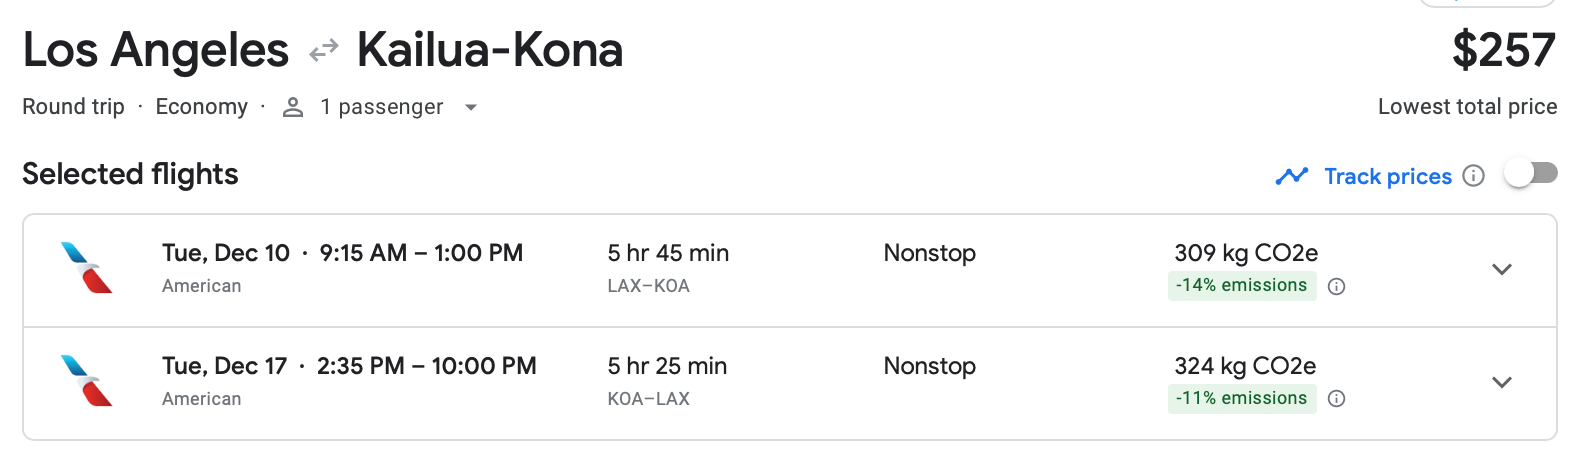Expand the Dec 17 KOA–LAX flight details
Viewport: 1586px width, 474px height.
point(1501,382)
